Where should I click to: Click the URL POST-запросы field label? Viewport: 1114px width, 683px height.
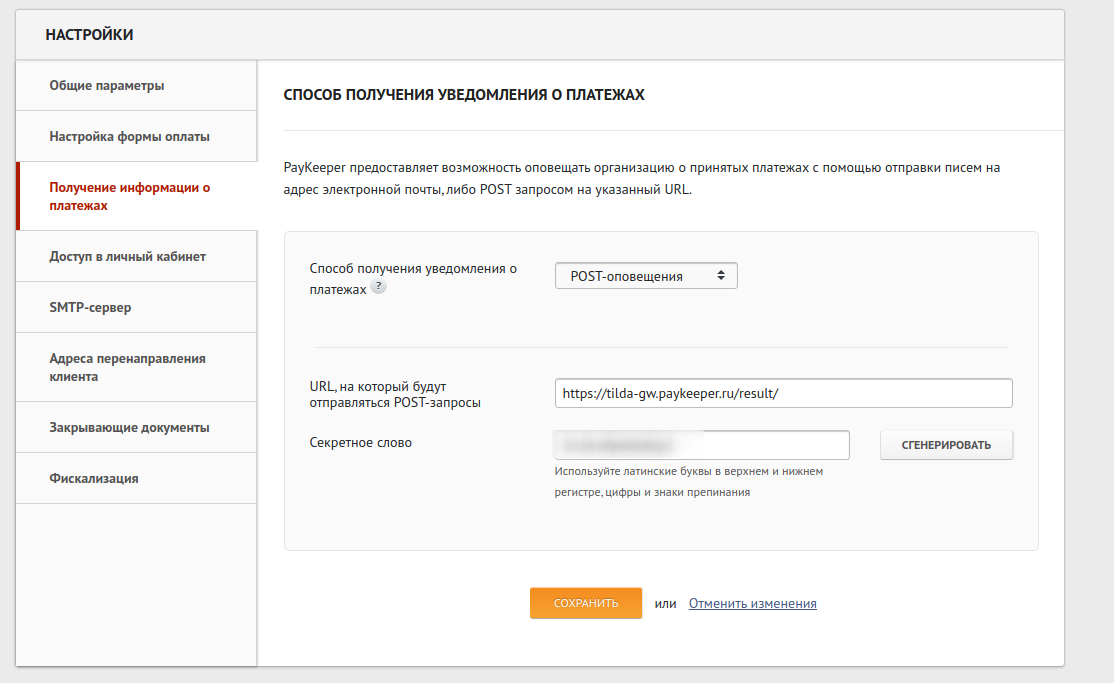(x=395, y=394)
